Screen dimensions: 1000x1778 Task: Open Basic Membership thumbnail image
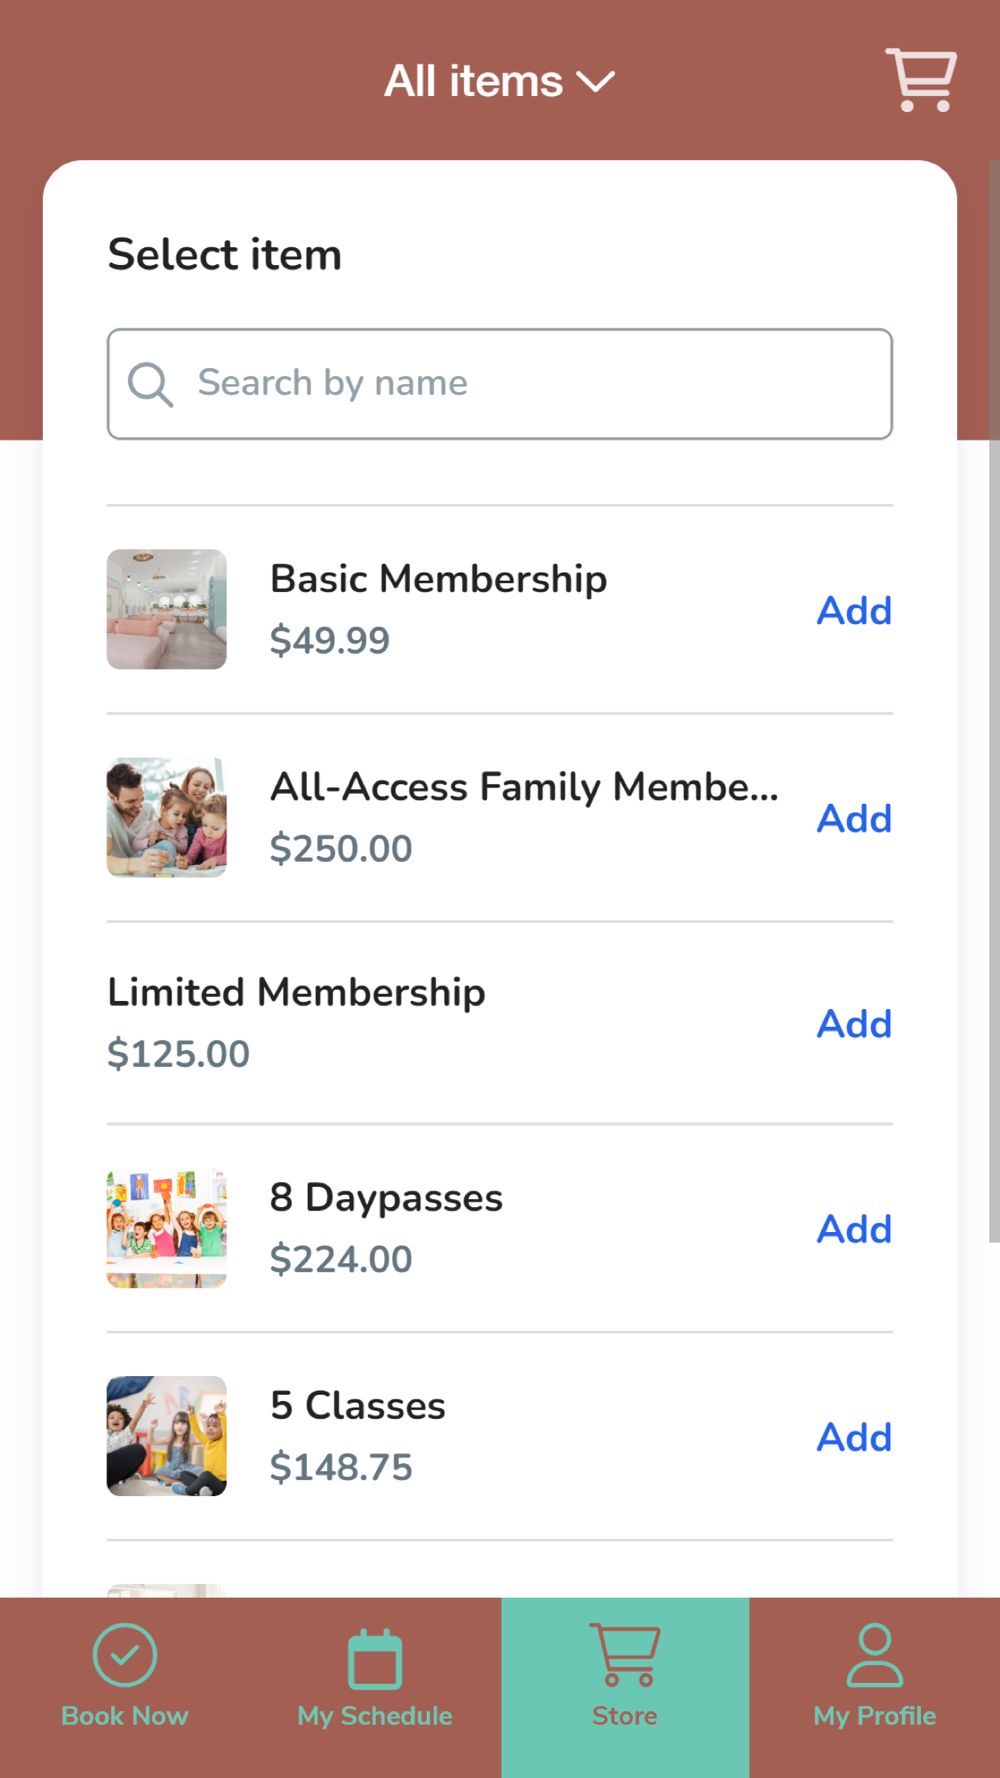pyautogui.click(x=167, y=609)
